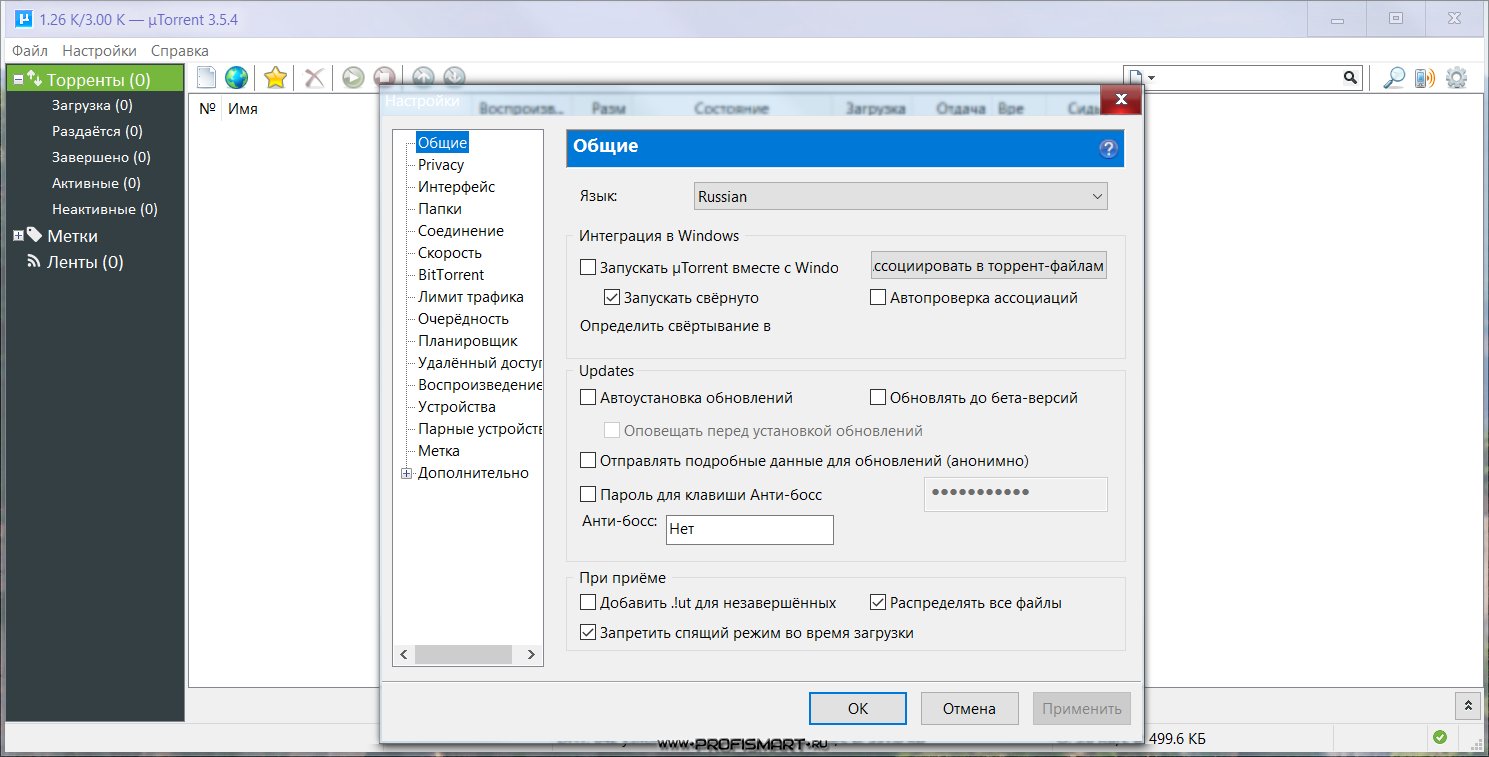
Task: Click left arrow of settings tree scrollbar
Action: [x=404, y=655]
